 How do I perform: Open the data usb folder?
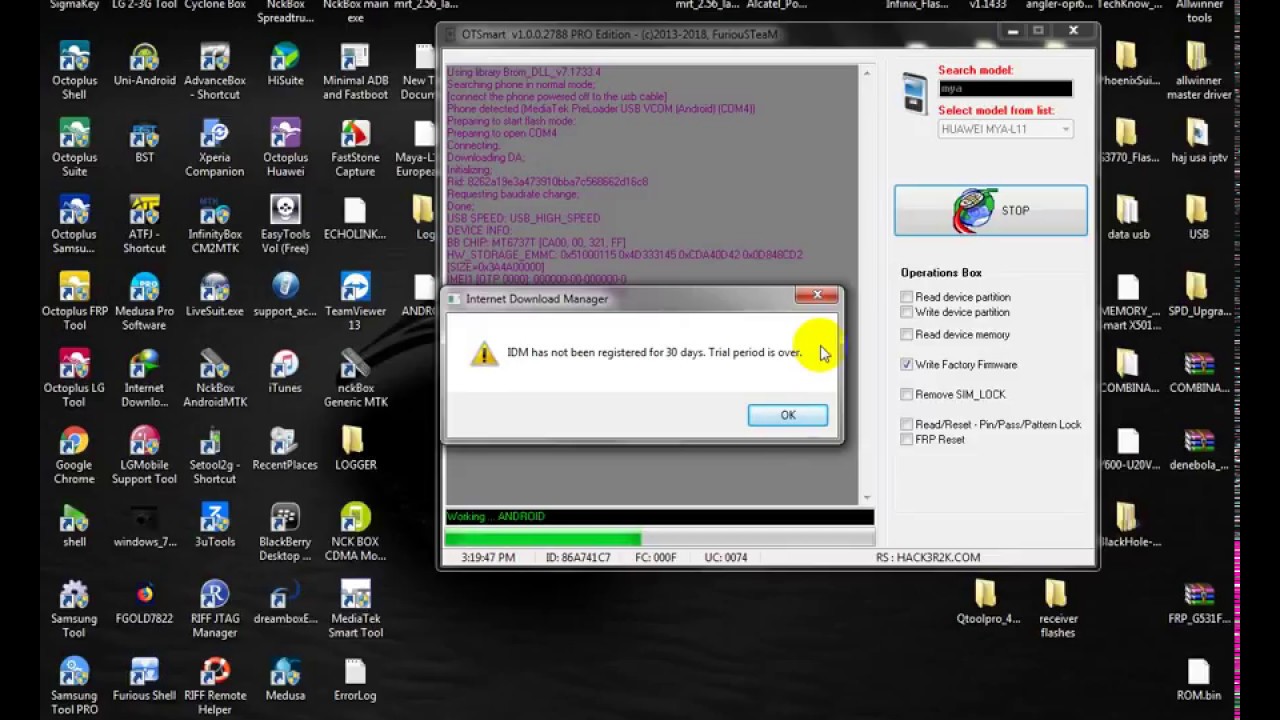point(1128,218)
